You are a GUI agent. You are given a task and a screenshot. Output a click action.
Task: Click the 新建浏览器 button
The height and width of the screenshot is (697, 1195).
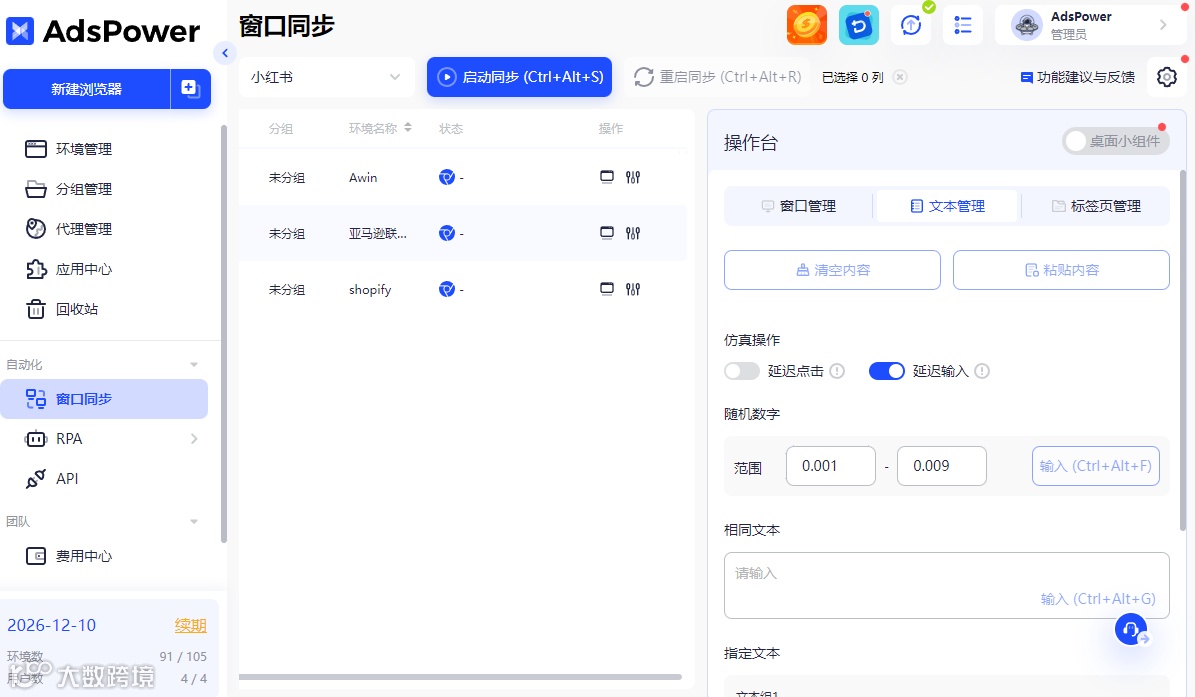pyautogui.click(x=86, y=89)
